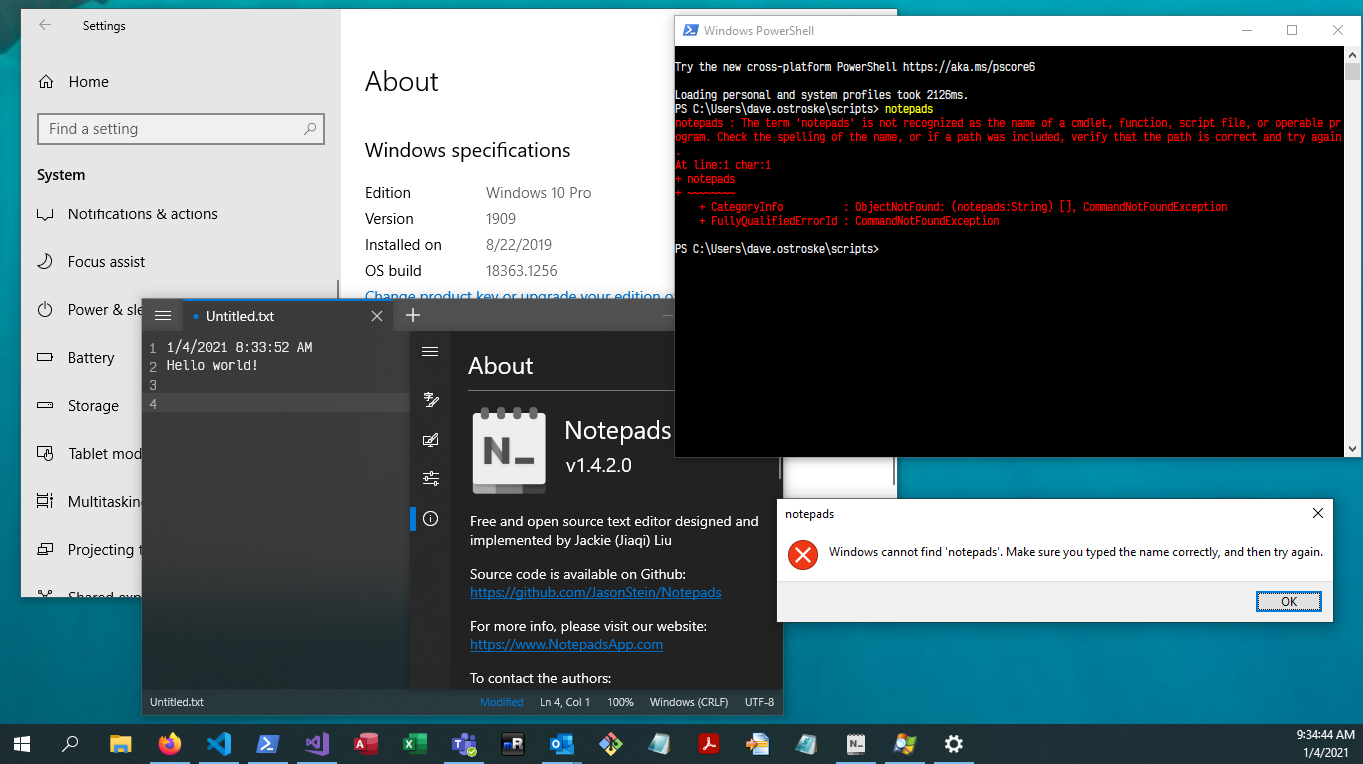This screenshot has width=1363, height=764.
Task: Open Tablet mode in Settings sidebar
Action: pyautogui.click(x=90, y=454)
